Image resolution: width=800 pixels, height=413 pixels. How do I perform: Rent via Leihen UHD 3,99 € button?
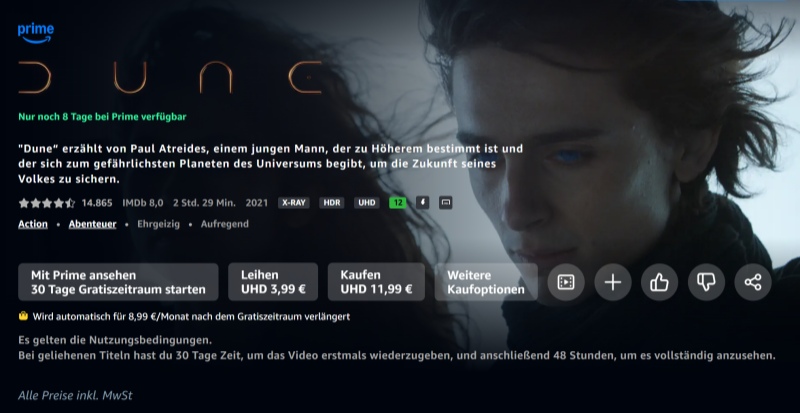pyautogui.click(x=273, y=282)
